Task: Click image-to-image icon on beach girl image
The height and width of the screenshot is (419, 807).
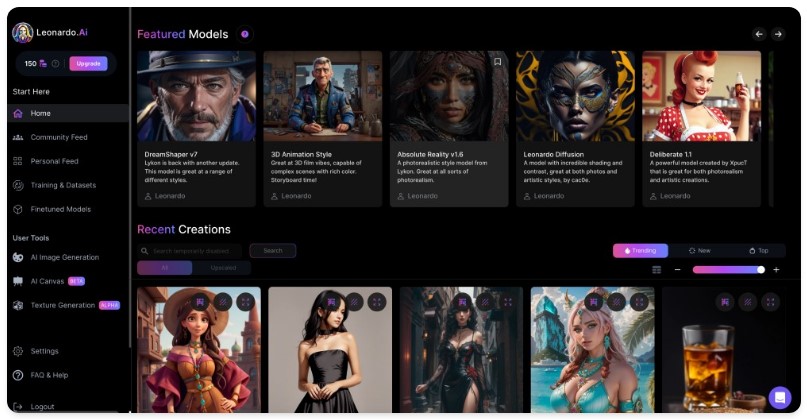Action: [593, 302]
